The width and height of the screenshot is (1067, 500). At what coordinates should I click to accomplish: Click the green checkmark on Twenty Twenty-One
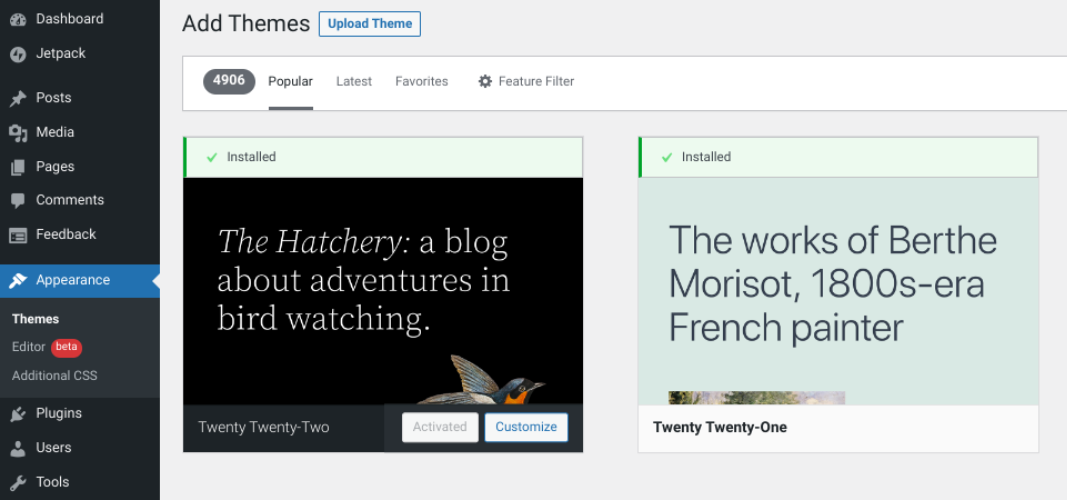click(x=667, y=157)
